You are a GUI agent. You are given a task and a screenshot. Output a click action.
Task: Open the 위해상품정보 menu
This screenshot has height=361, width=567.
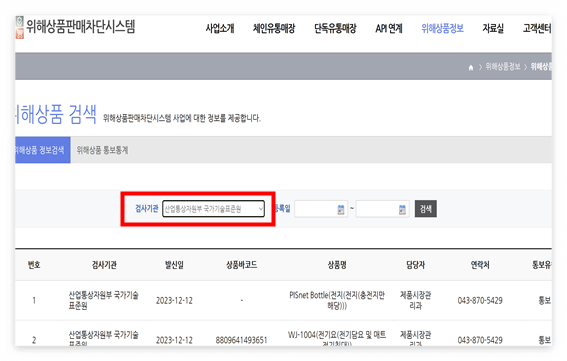tap(442, 28)
